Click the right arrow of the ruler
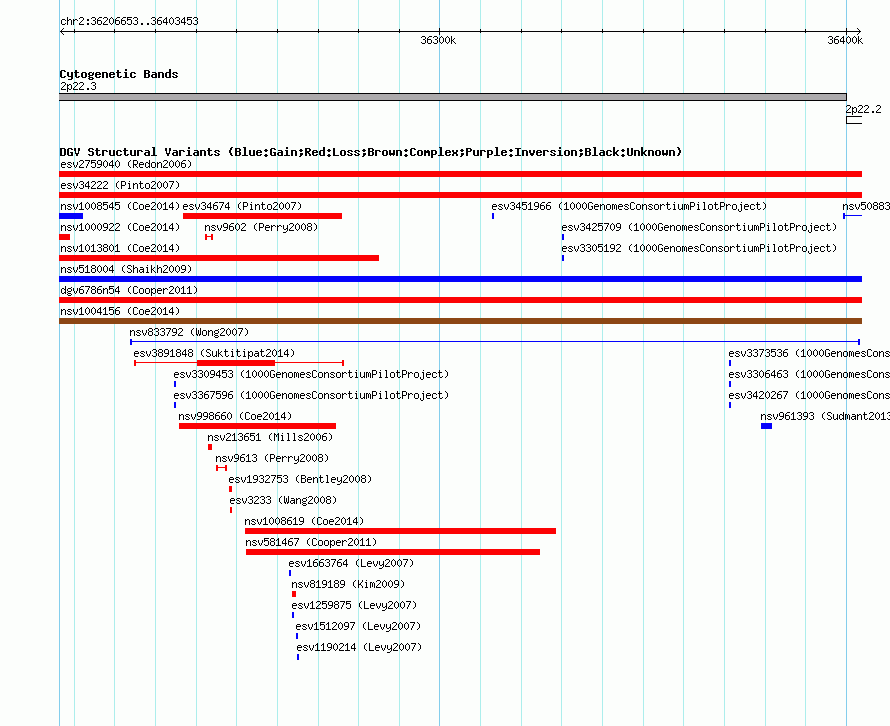890x726 pixels. (858, 31)
